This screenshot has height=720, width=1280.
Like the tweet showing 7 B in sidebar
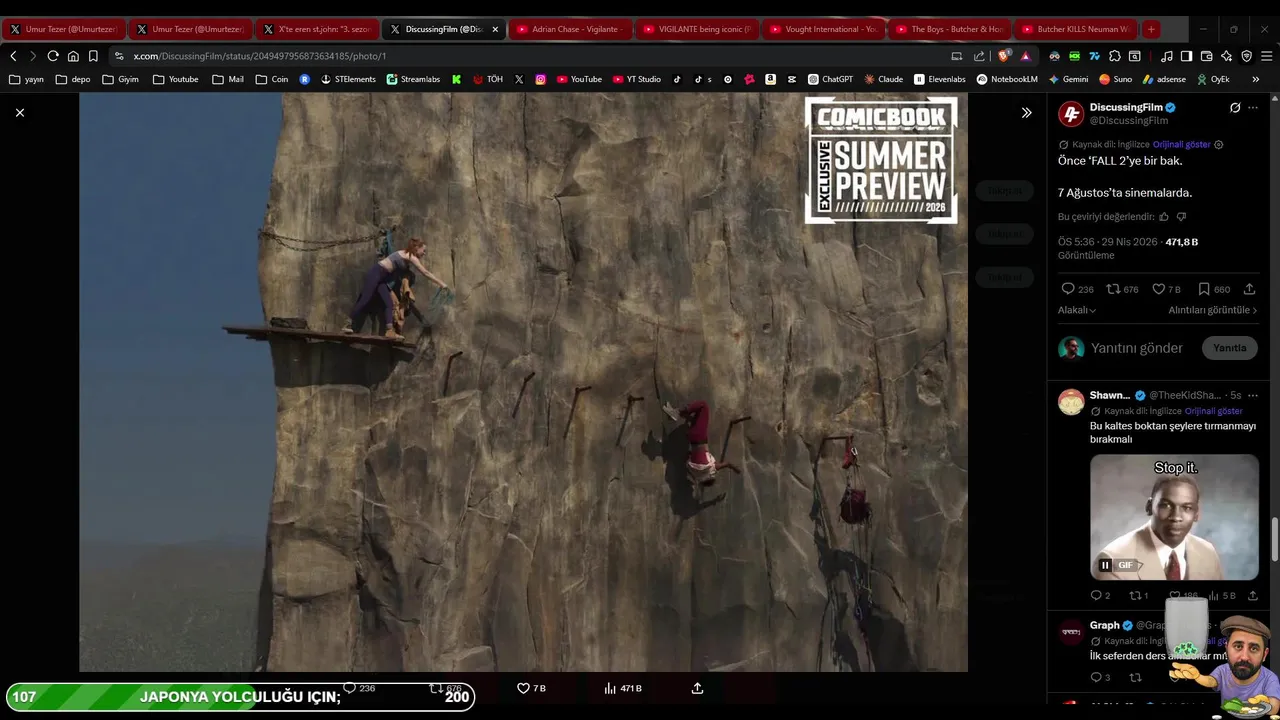click(1166, 289)
